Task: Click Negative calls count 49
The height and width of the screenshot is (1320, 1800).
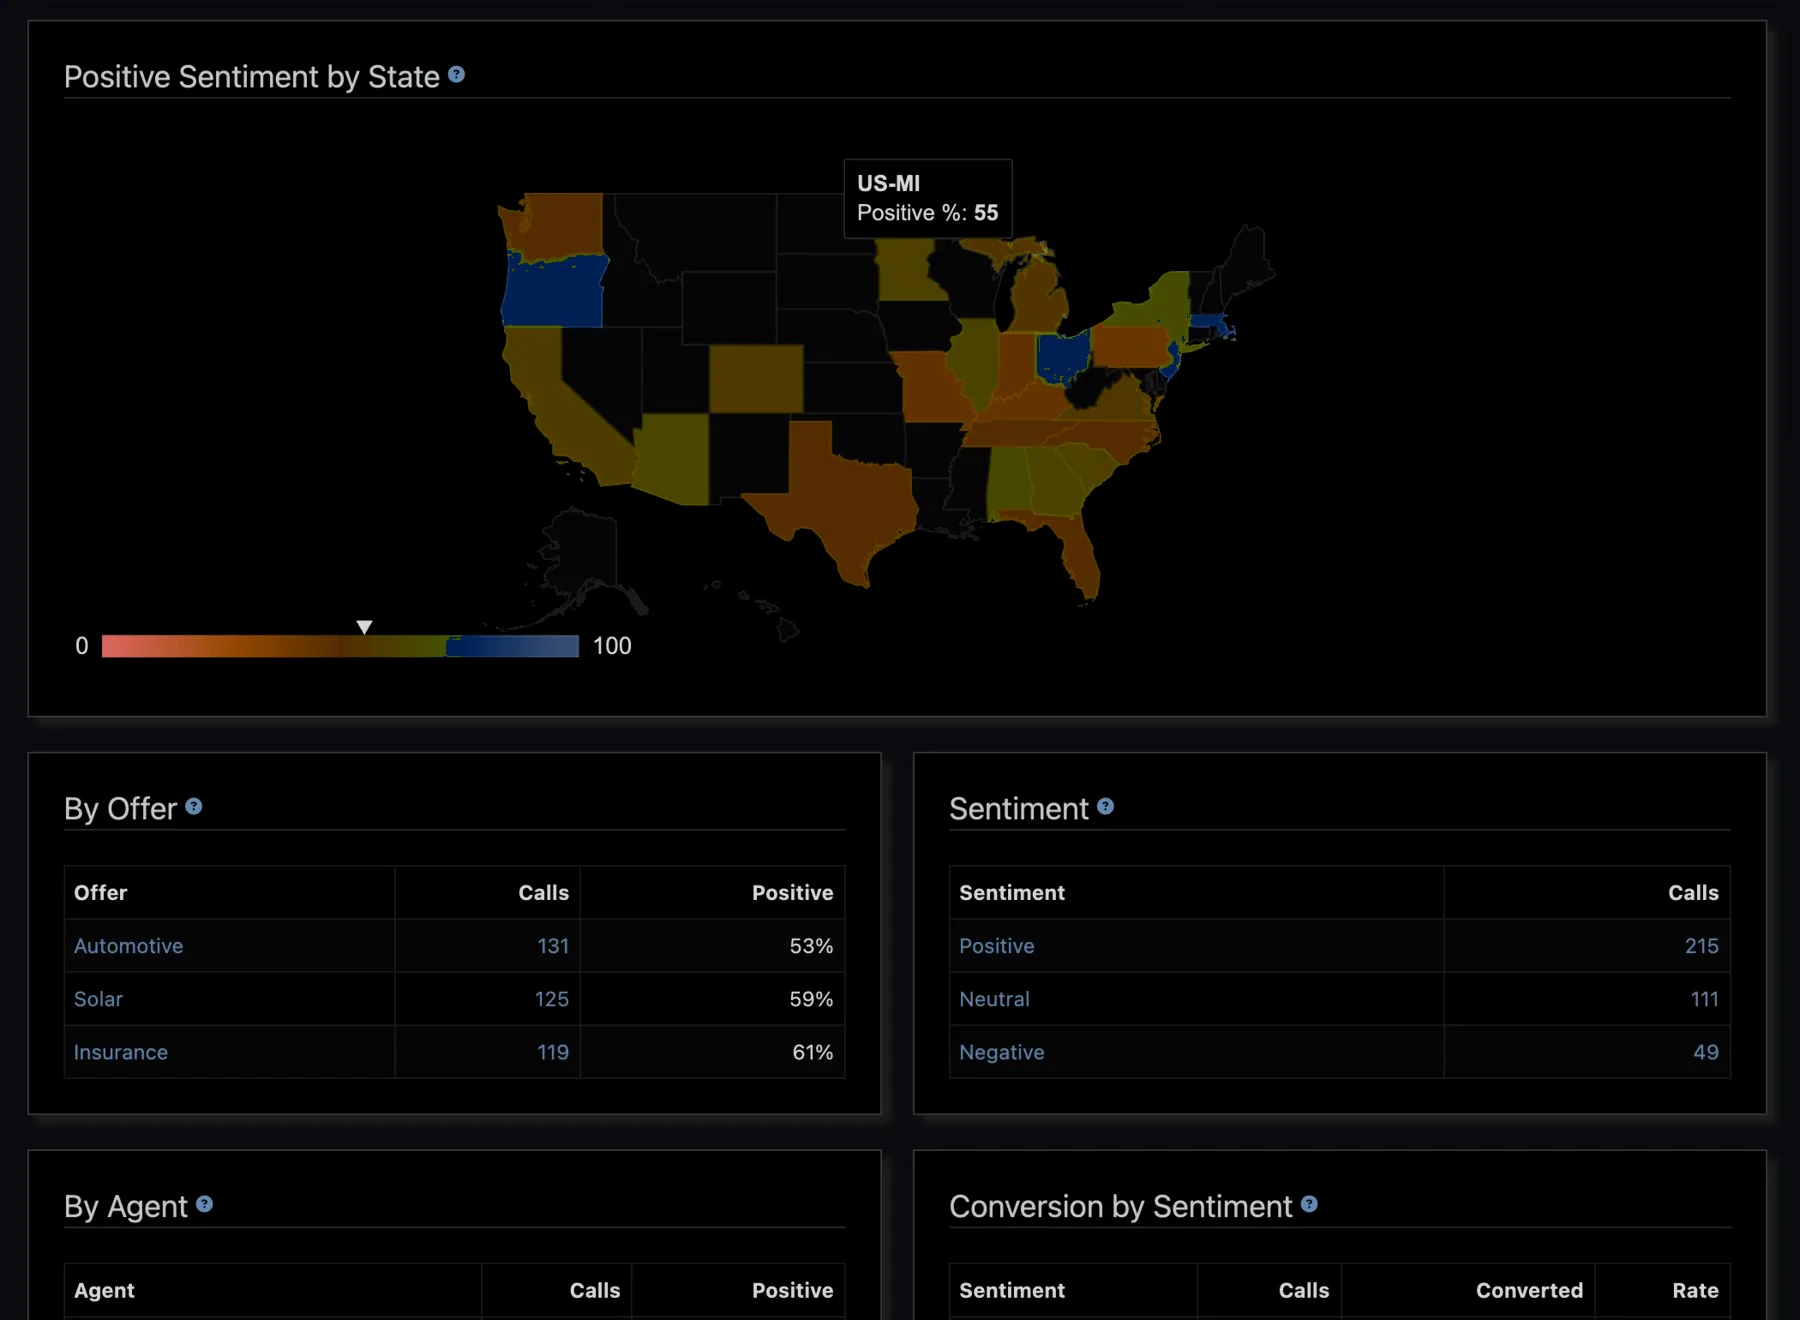Action: click(x=1706, y=1052)
